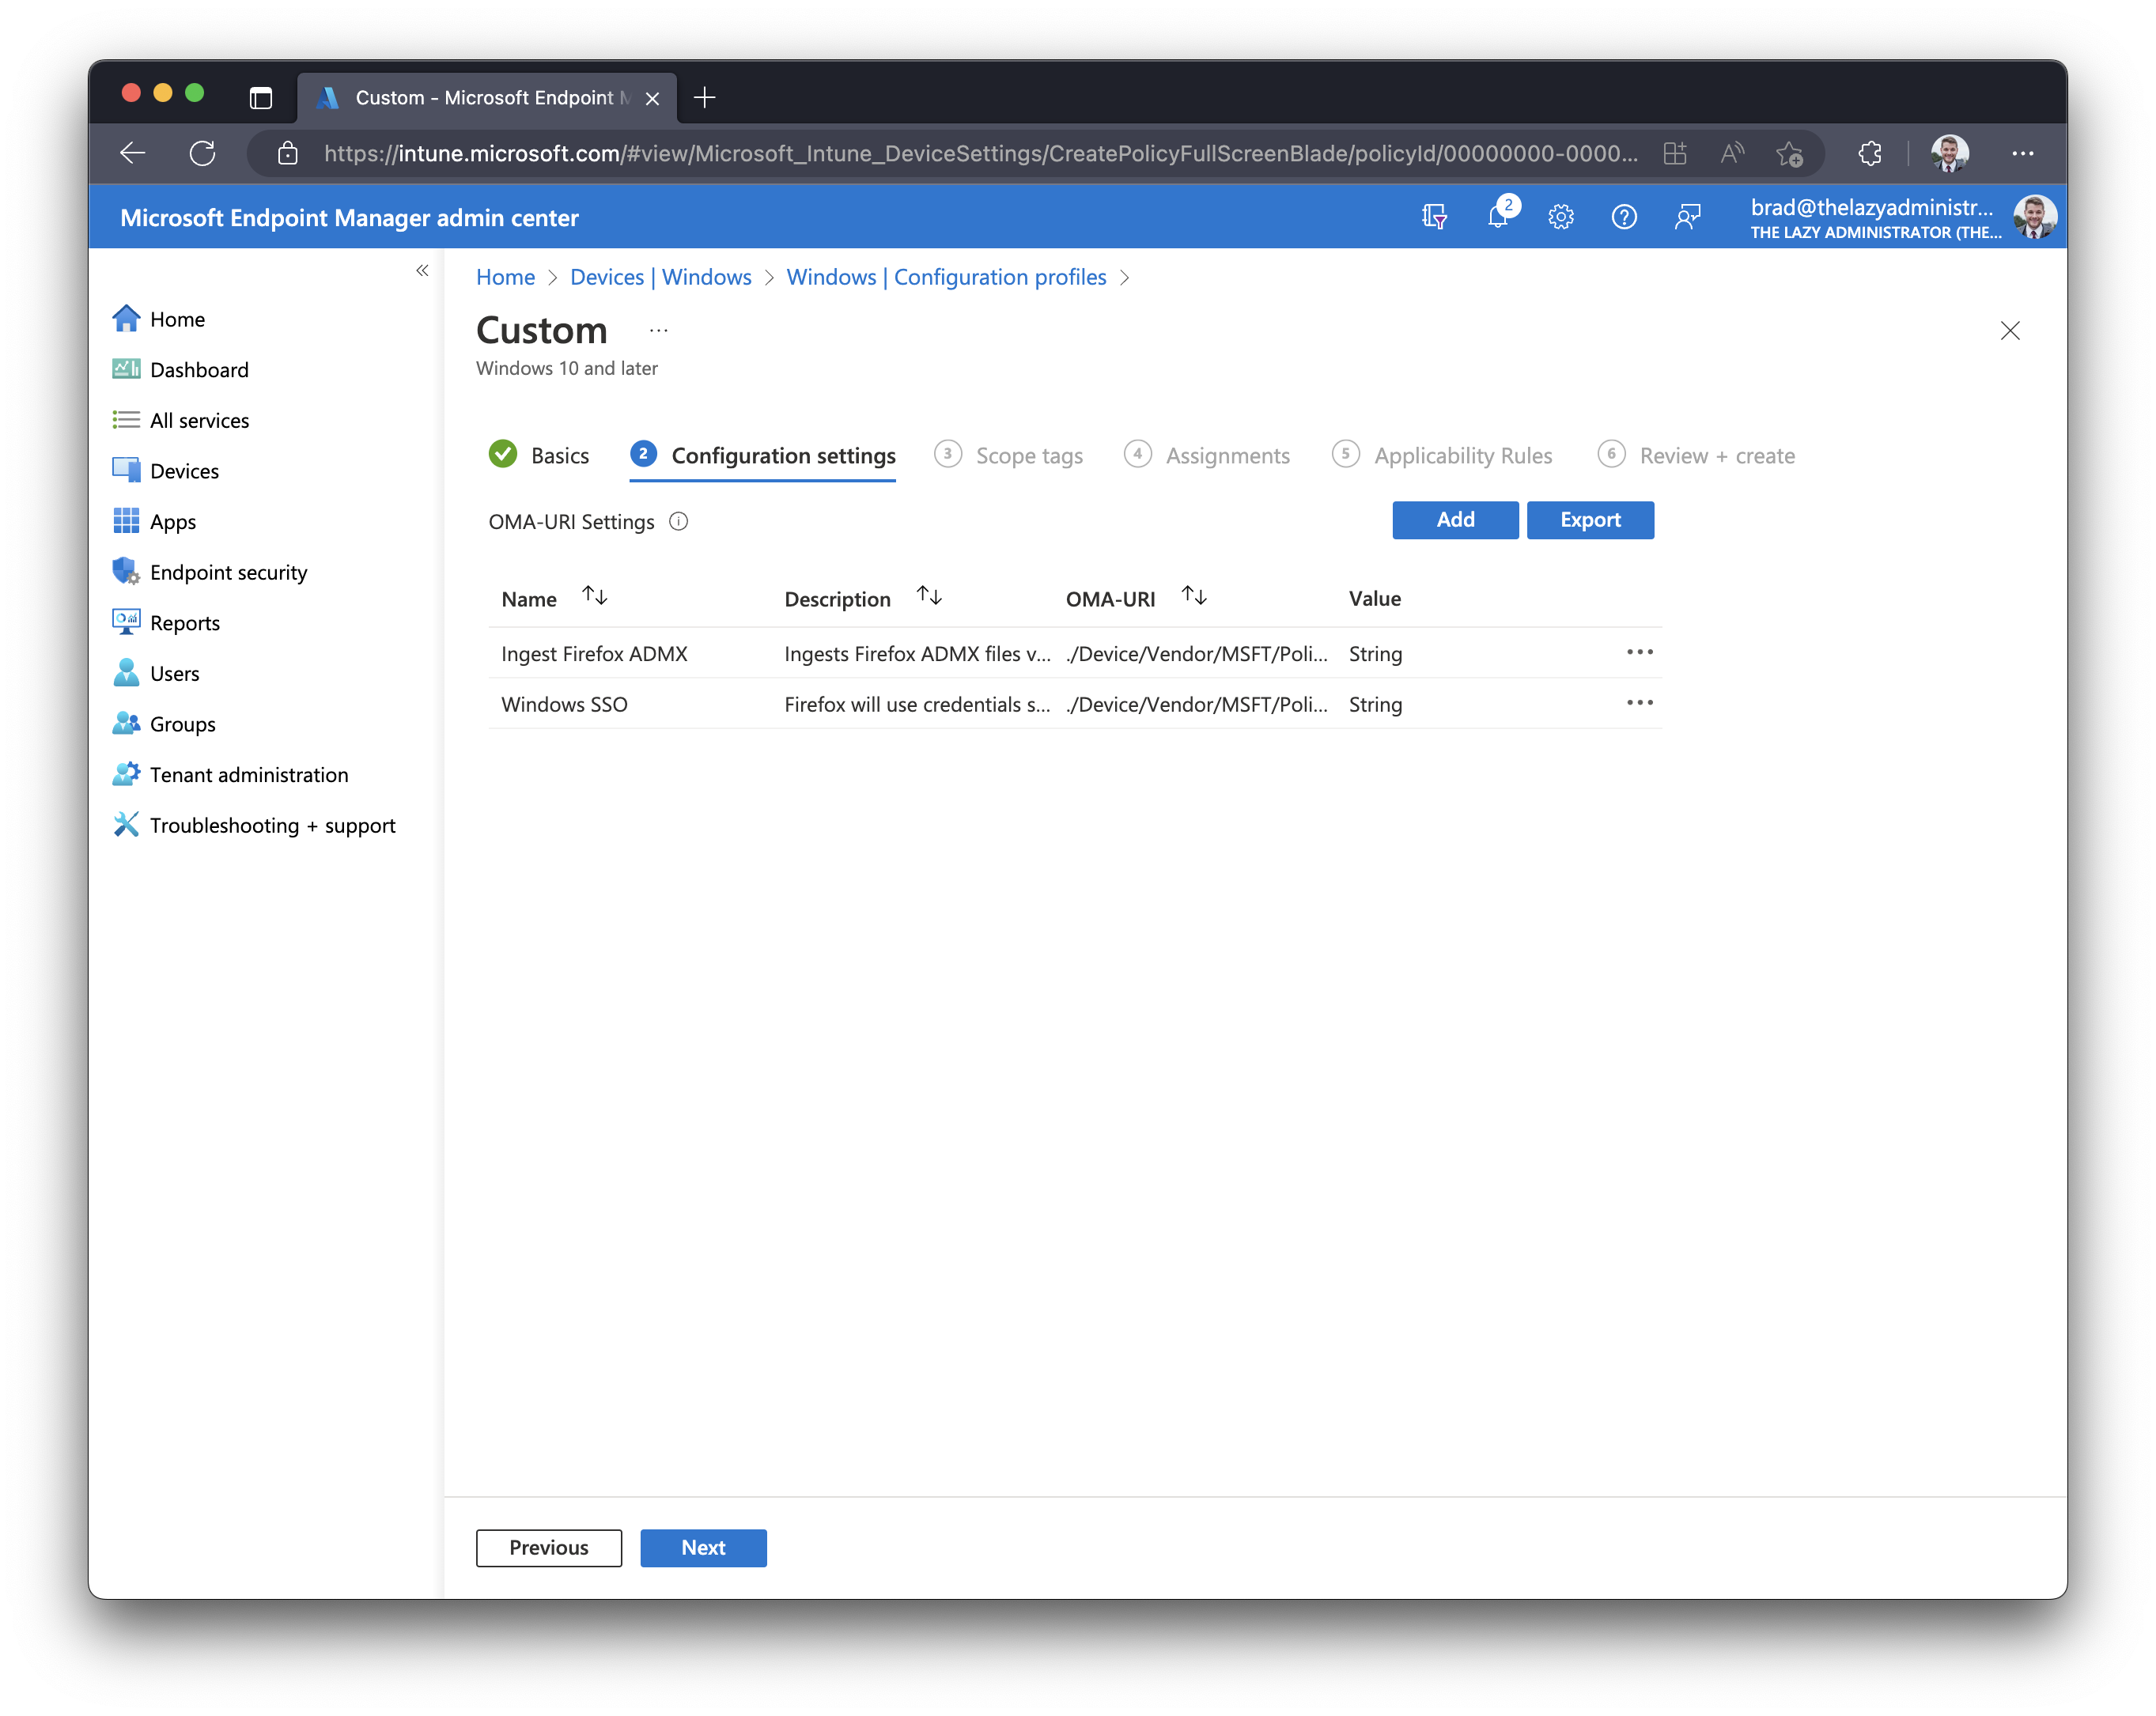
Task: Go to the Applicability Rules step
Action: [x=1442, y=455]
